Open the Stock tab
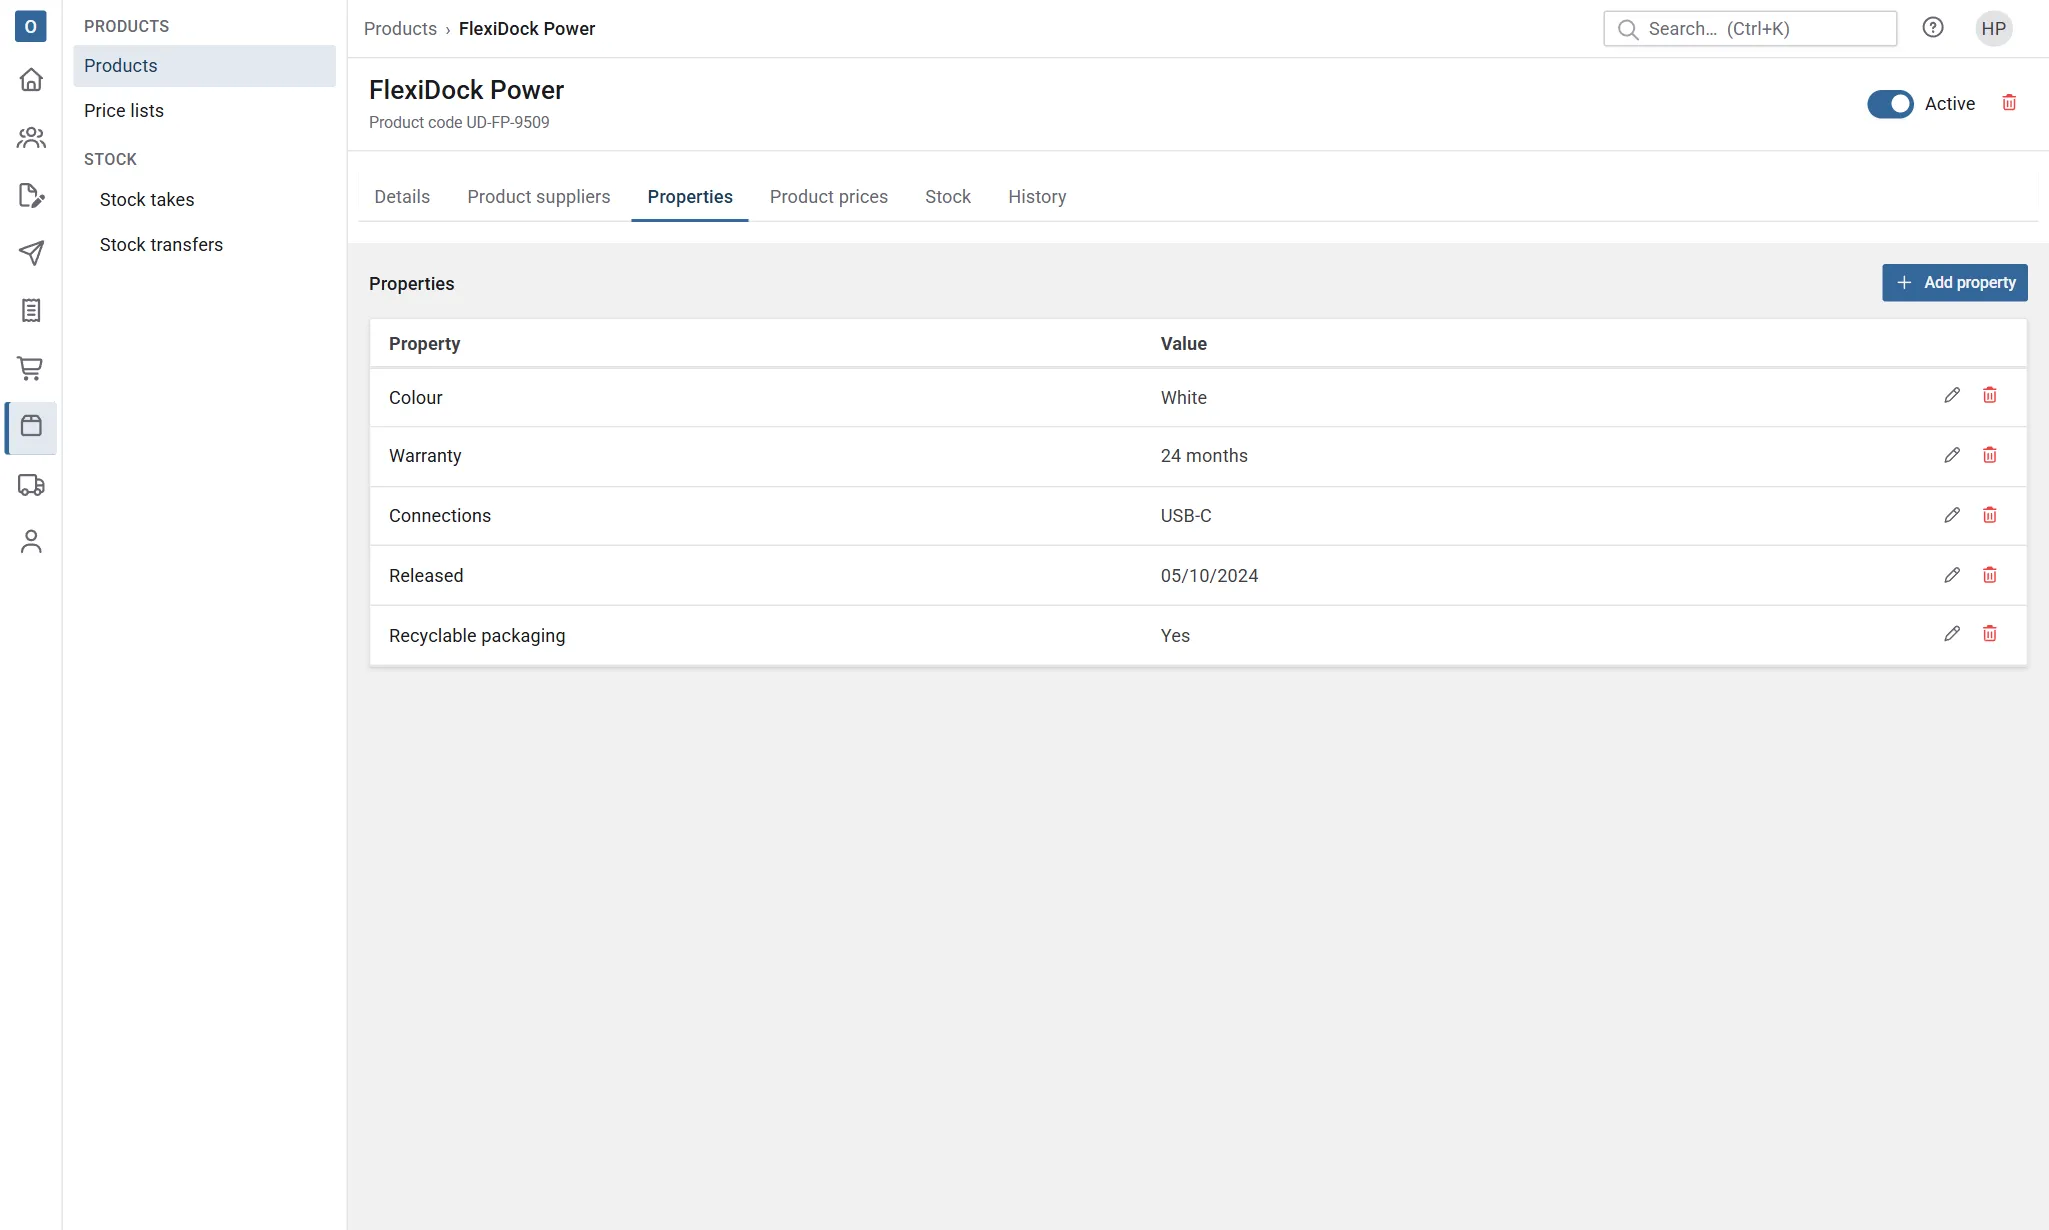Image resolution: width=2049 pixels, height=1230 pixels. coord(947,197)
